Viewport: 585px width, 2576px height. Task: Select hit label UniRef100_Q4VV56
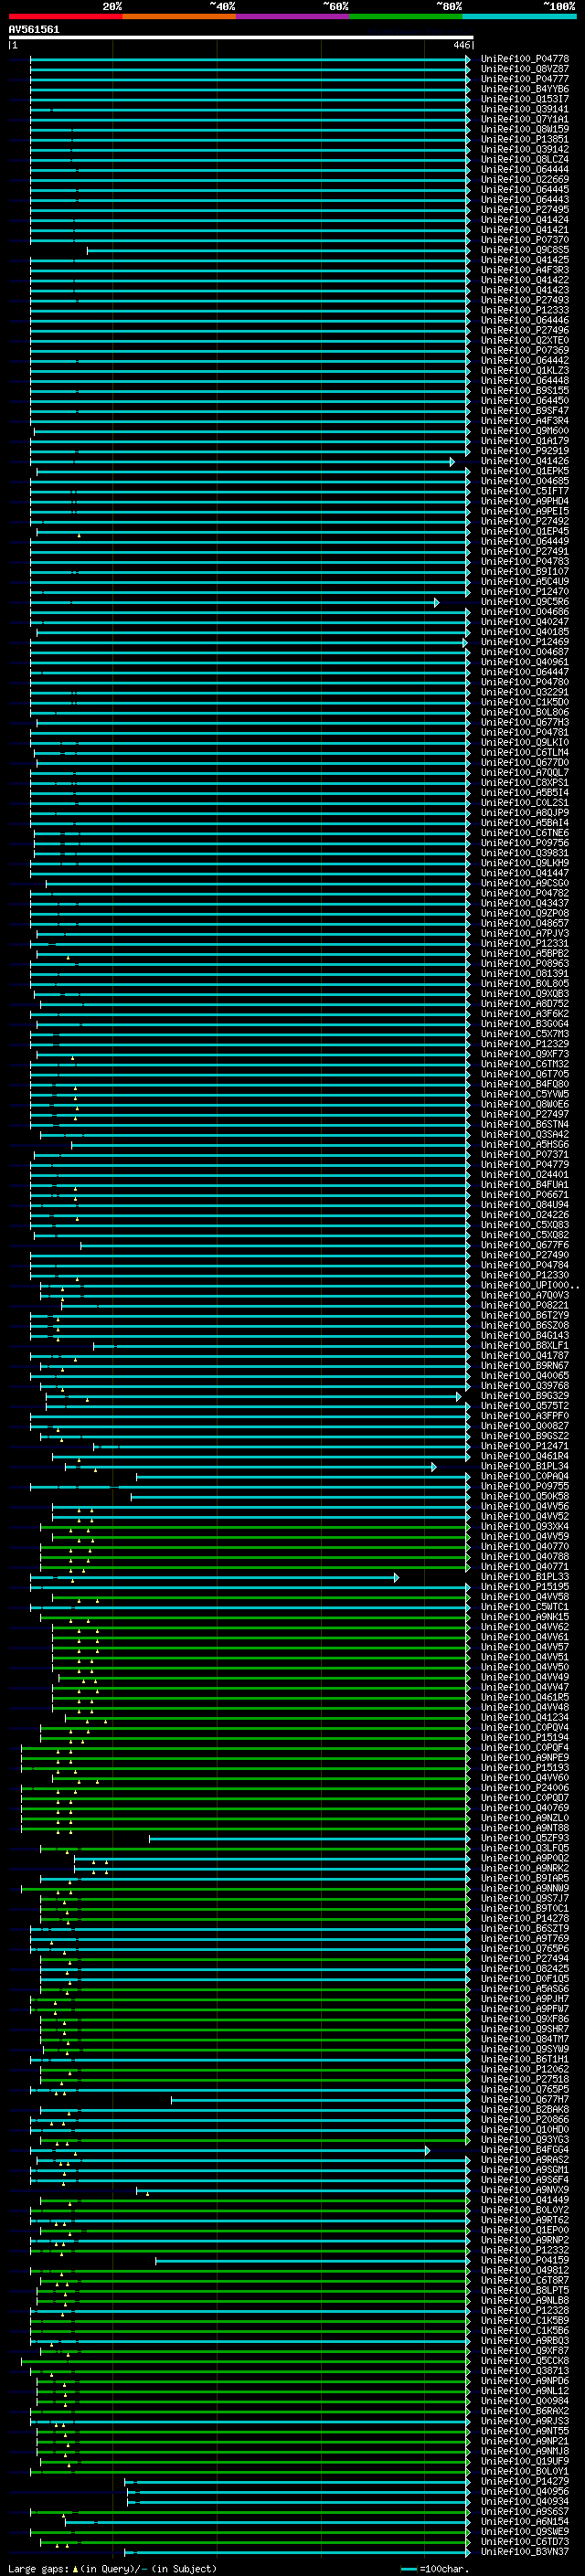(x=525, y=1506)
